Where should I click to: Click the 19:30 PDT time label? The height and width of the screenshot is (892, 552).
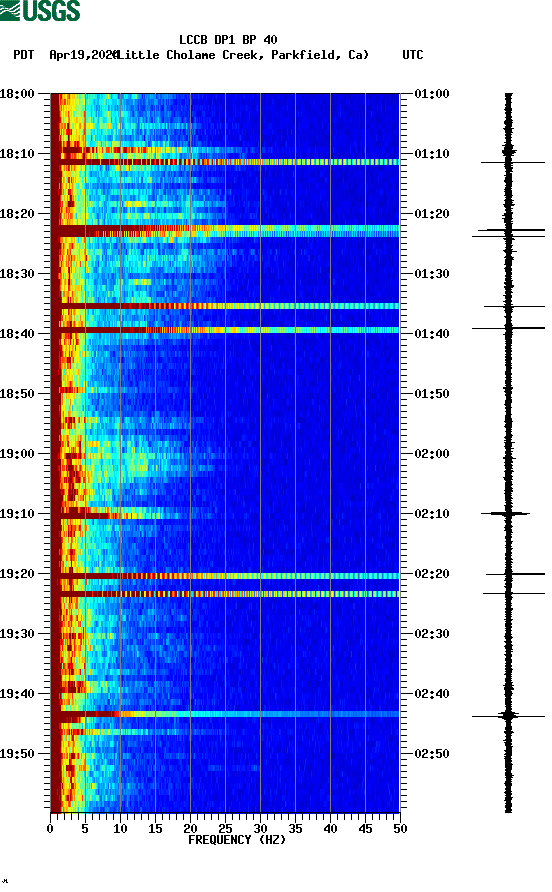(17, 634)
